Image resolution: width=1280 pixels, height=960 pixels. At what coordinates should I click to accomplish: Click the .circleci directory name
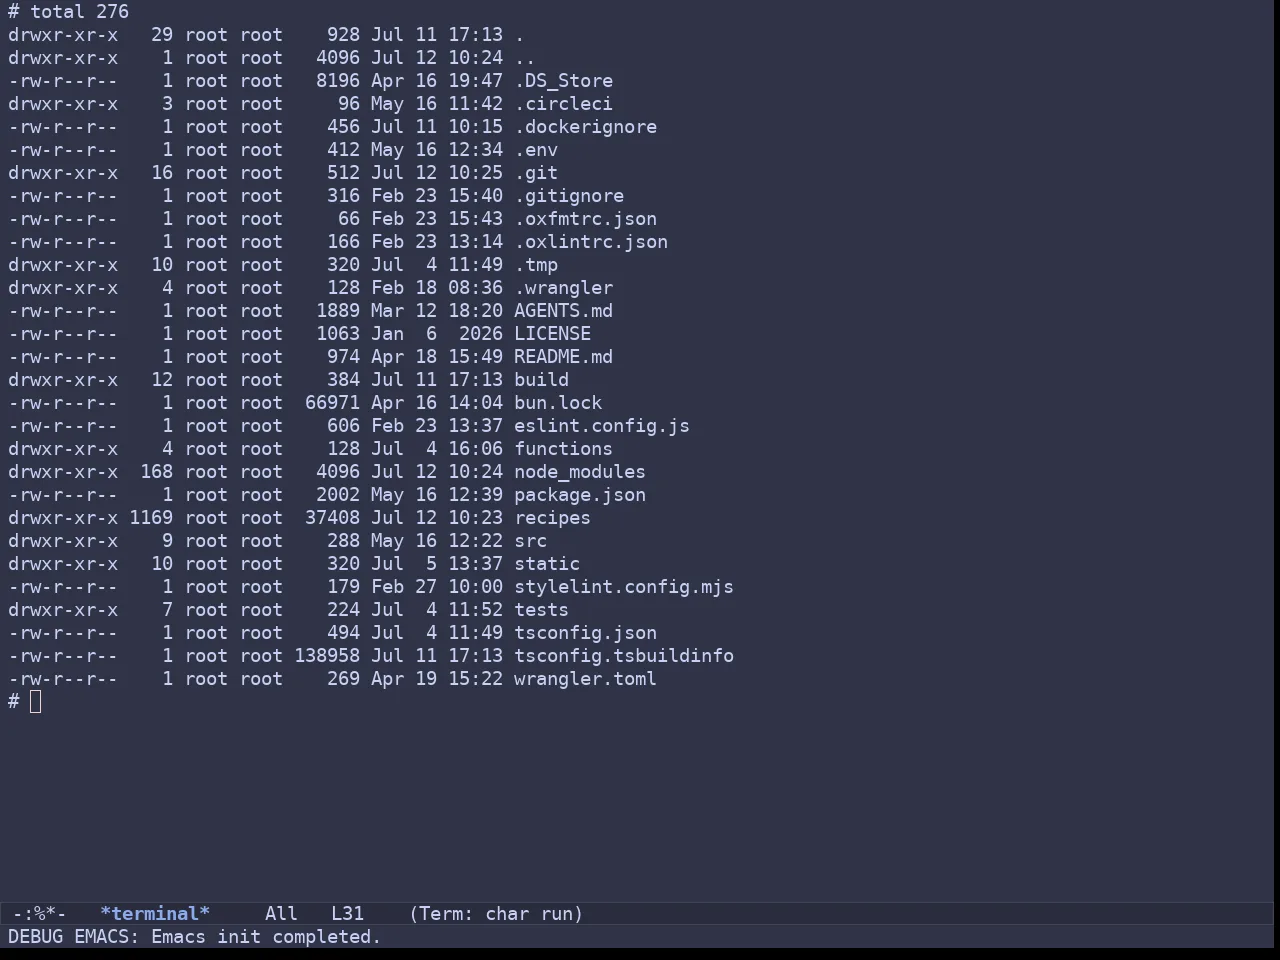click(x=563, y=103)
